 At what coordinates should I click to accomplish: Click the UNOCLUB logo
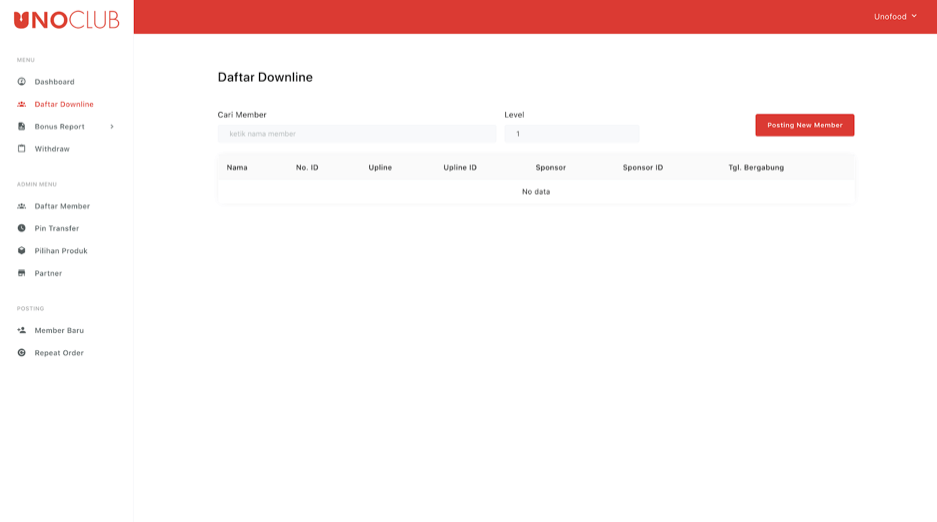click(x=66, y=19)
